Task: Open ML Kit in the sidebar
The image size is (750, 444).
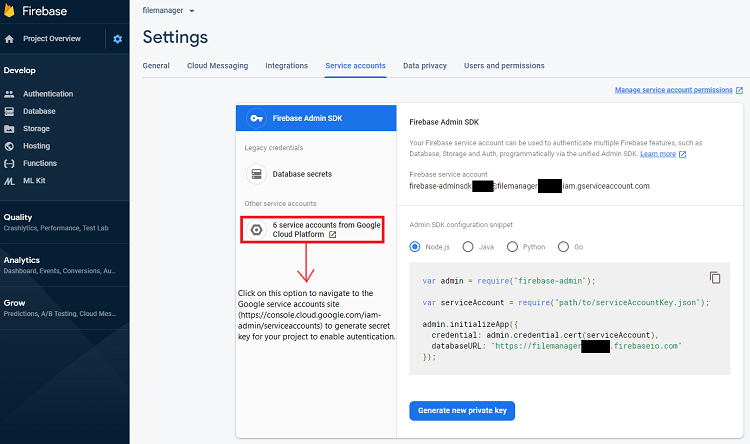Action: click(35, 180)
